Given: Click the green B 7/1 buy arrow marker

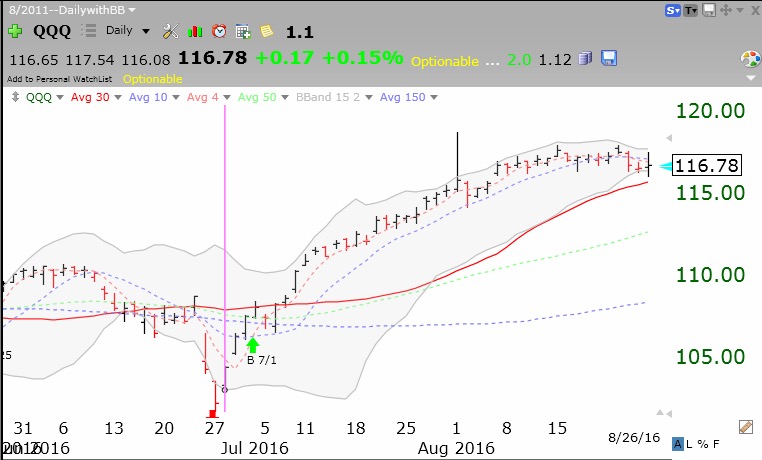Looking at the screenshot, I should click(253, 345).
